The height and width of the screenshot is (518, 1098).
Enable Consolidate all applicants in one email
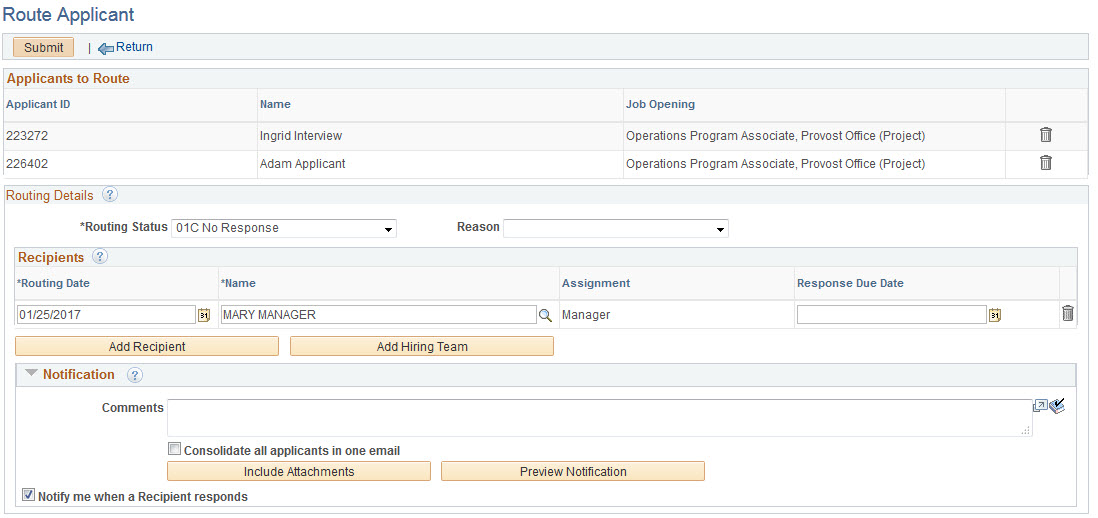[174, 449]
